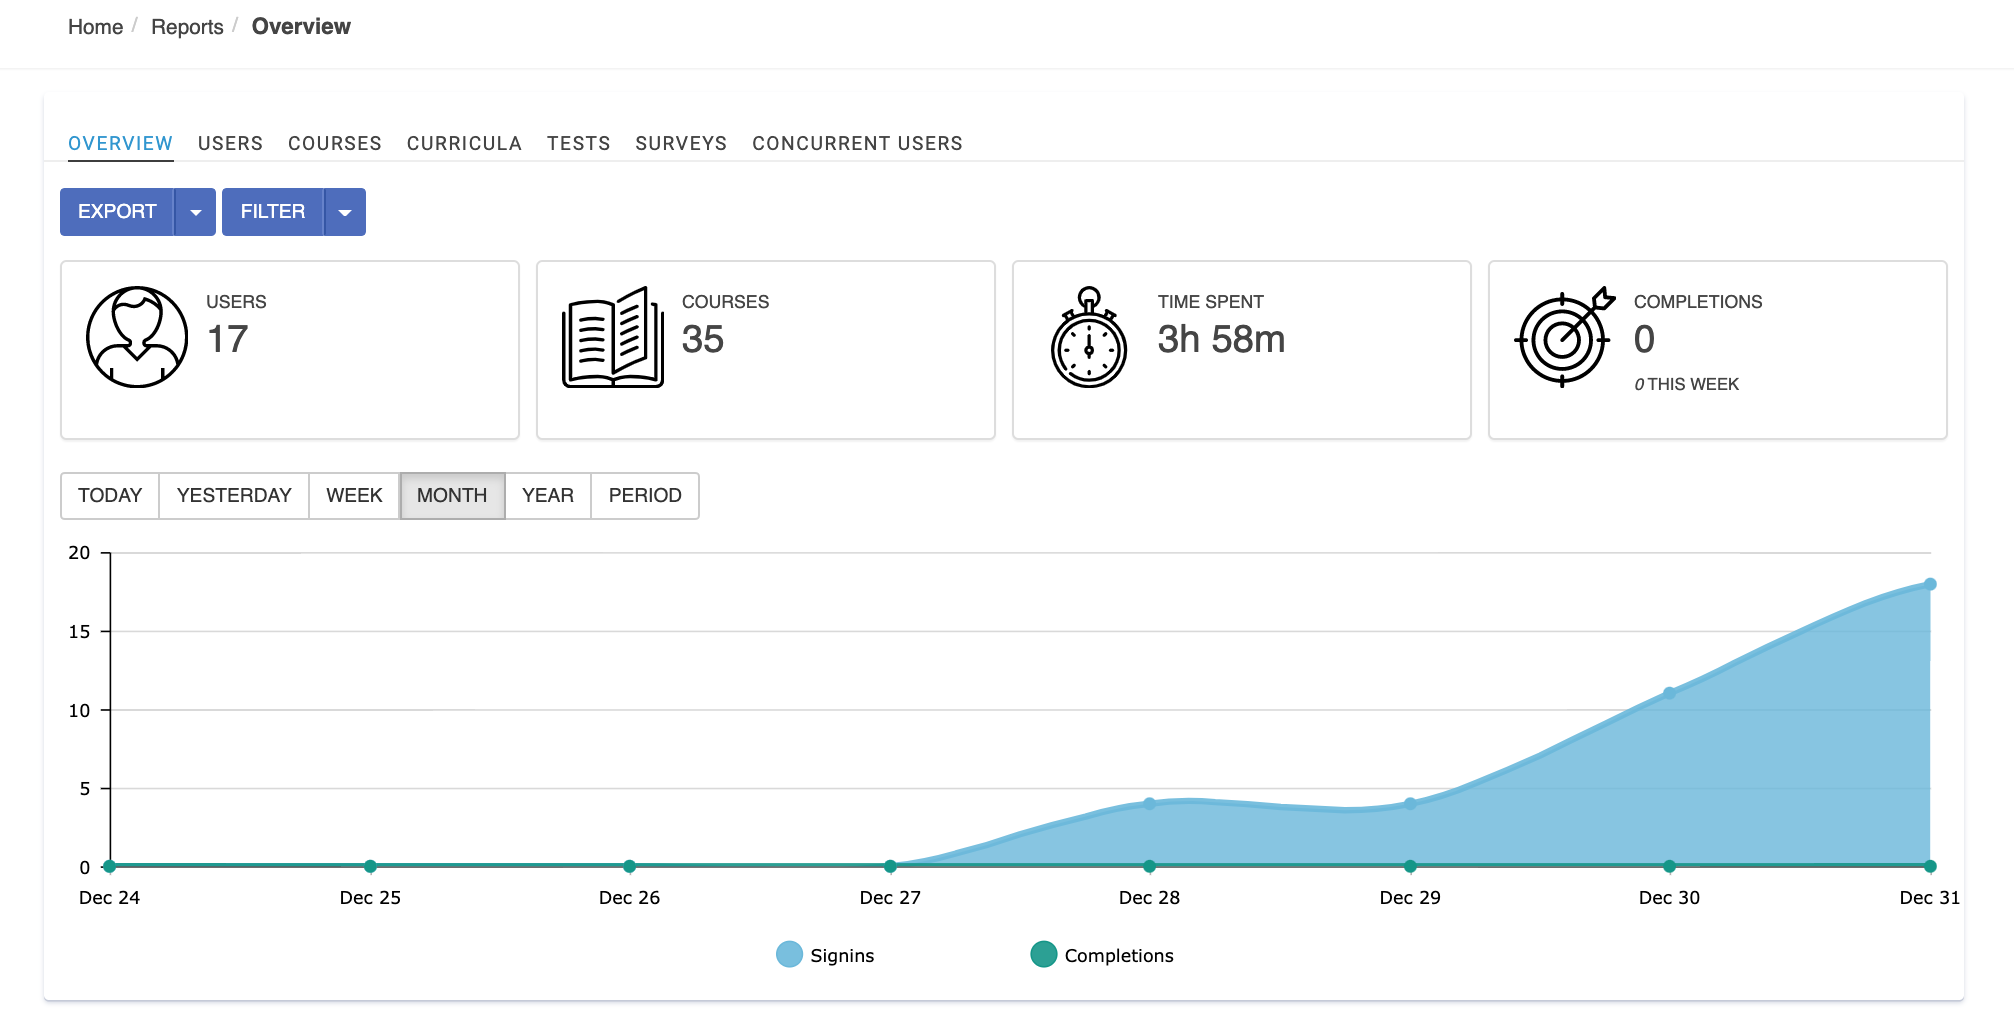Select the Week time range
The height and width of the screenshot is (1034, 2014).
pyautogui.click(x=354, y=496)
